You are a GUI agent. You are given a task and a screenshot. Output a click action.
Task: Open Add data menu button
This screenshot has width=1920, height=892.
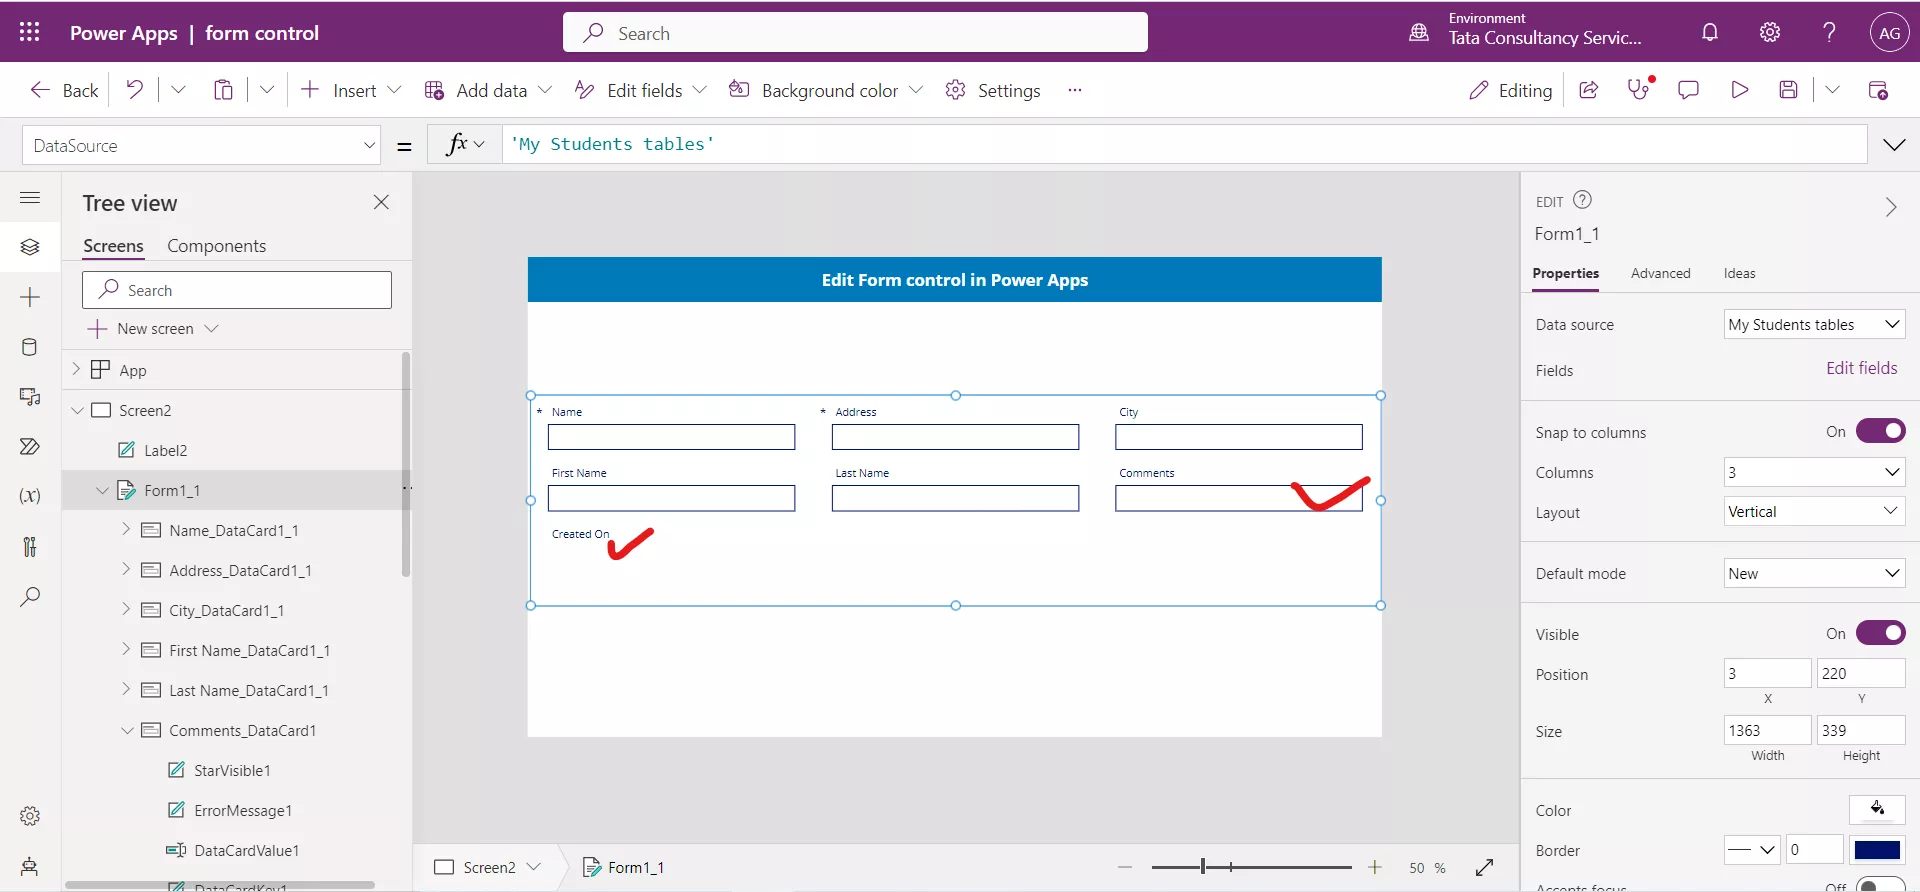(488, 90)
